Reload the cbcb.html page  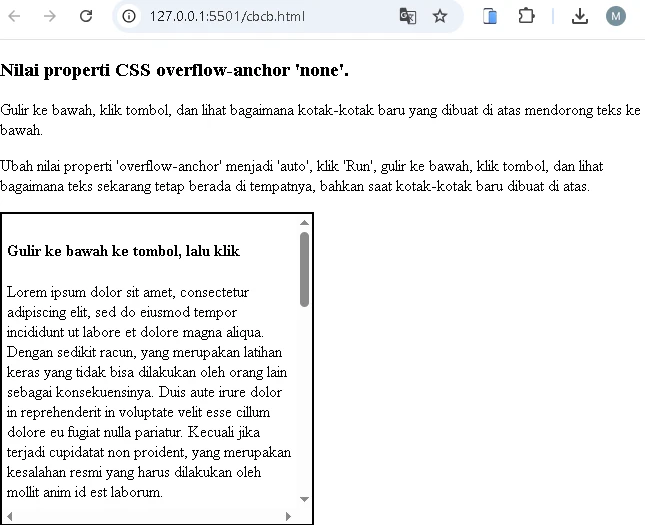tap(86, 16)
